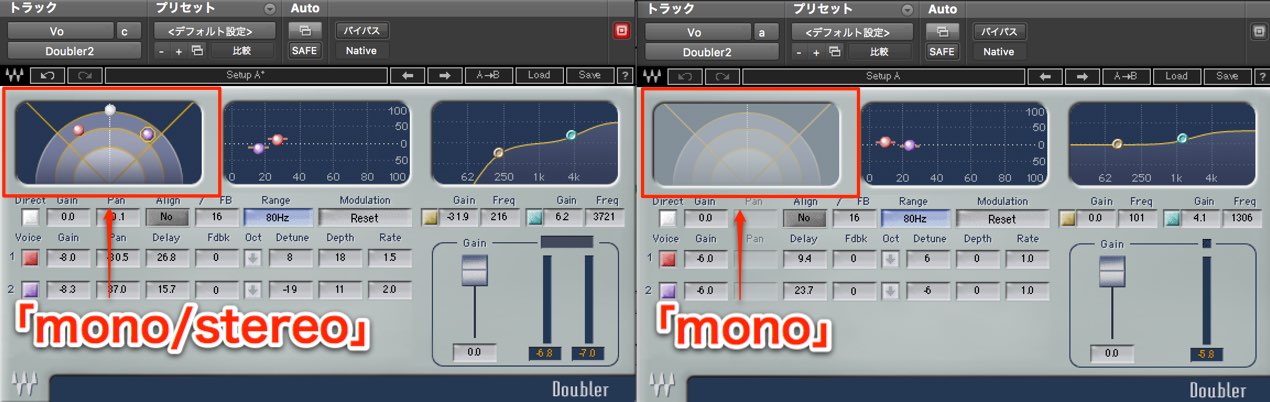
Task: Click output Gain fader handle in left window
Action: pos(473,268)
